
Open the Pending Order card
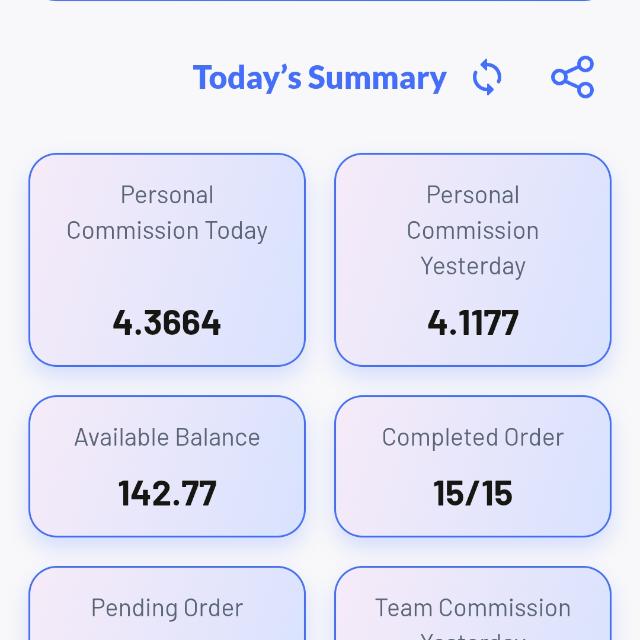167,603
